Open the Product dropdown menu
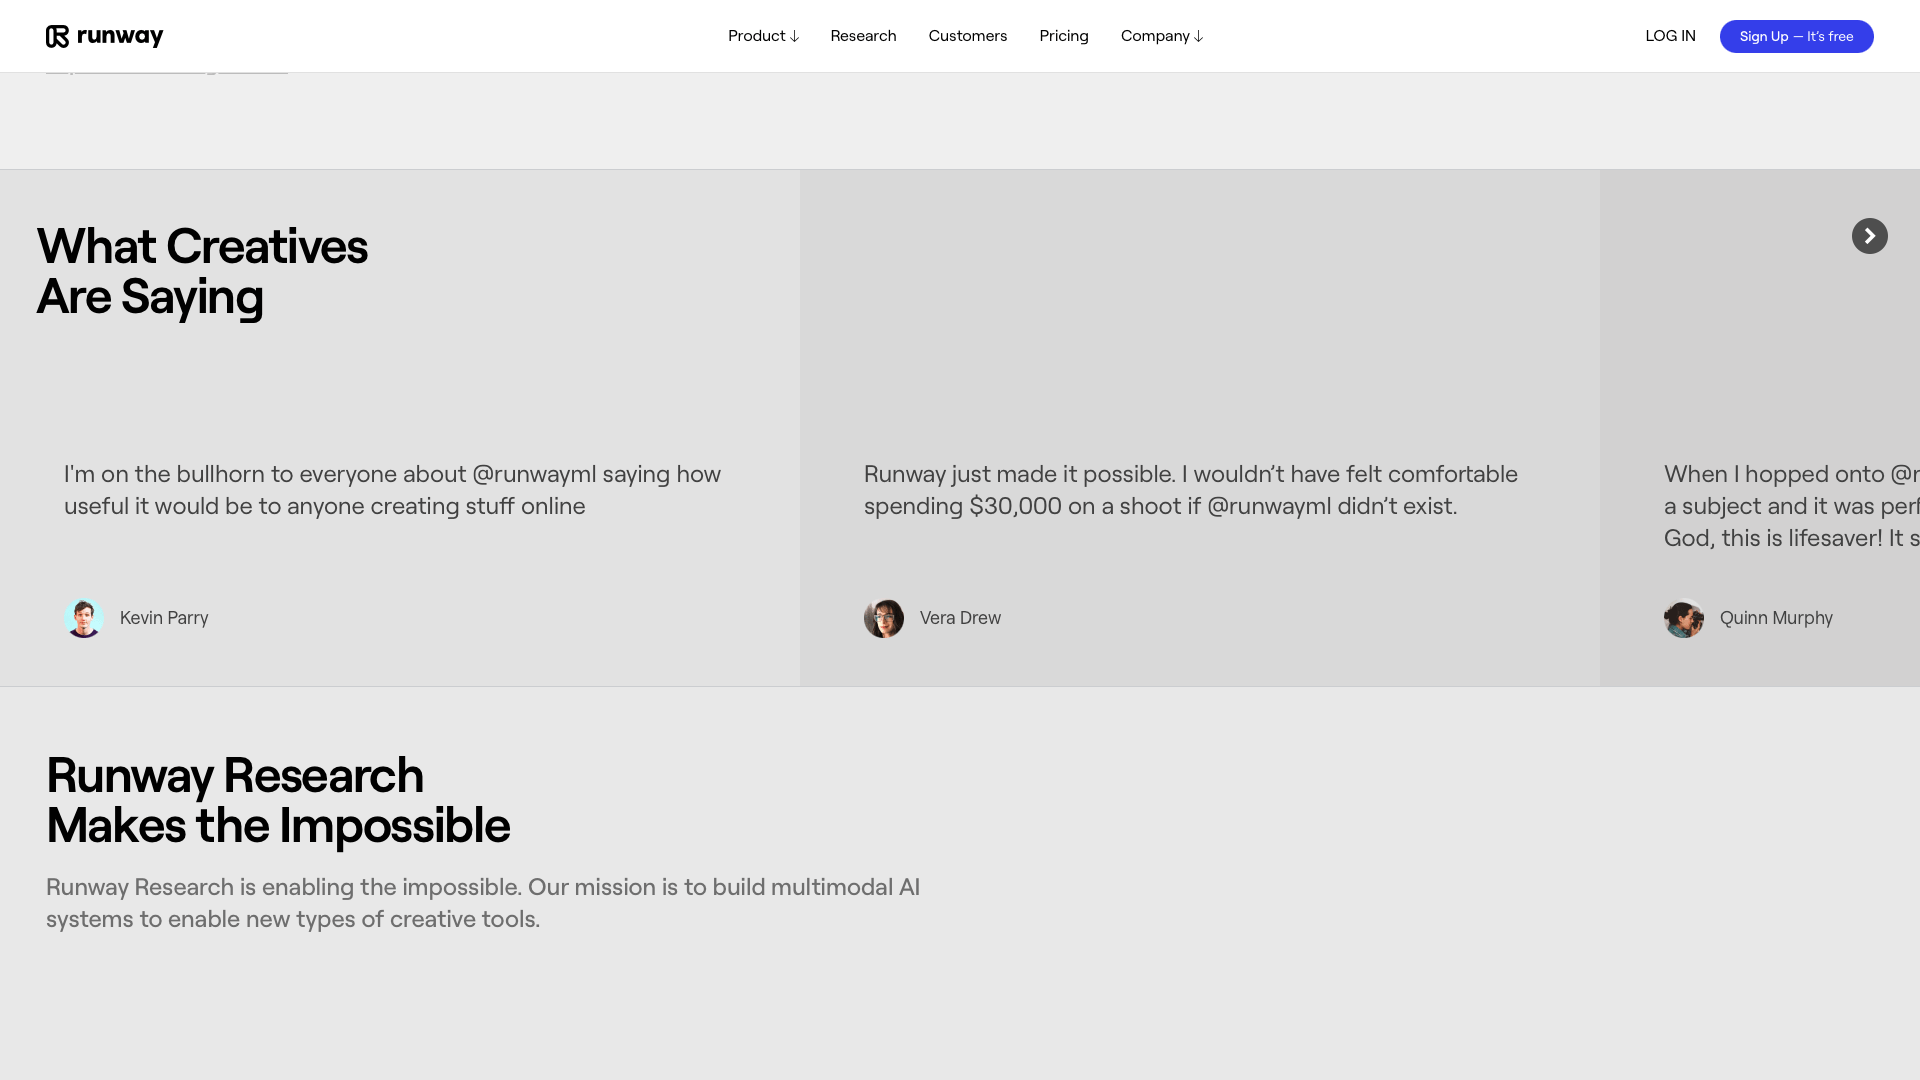The image size is (1920, 1080). point(763,36)
